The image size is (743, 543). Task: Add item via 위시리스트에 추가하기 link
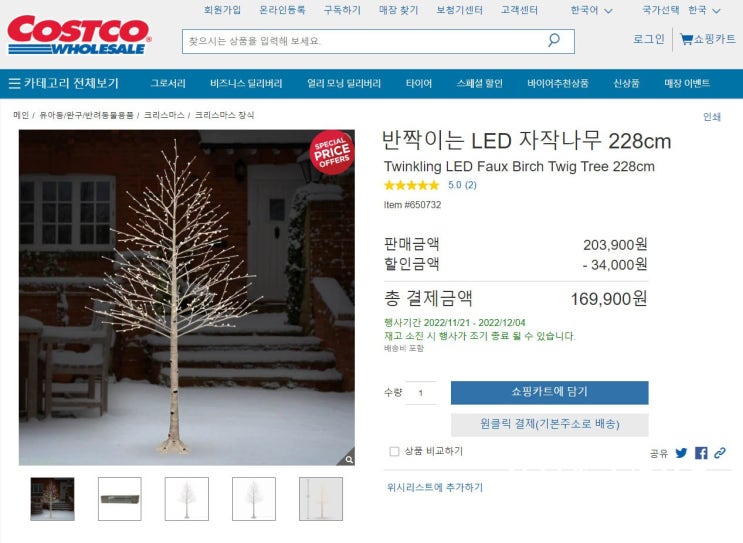click(x=435, y=487)
